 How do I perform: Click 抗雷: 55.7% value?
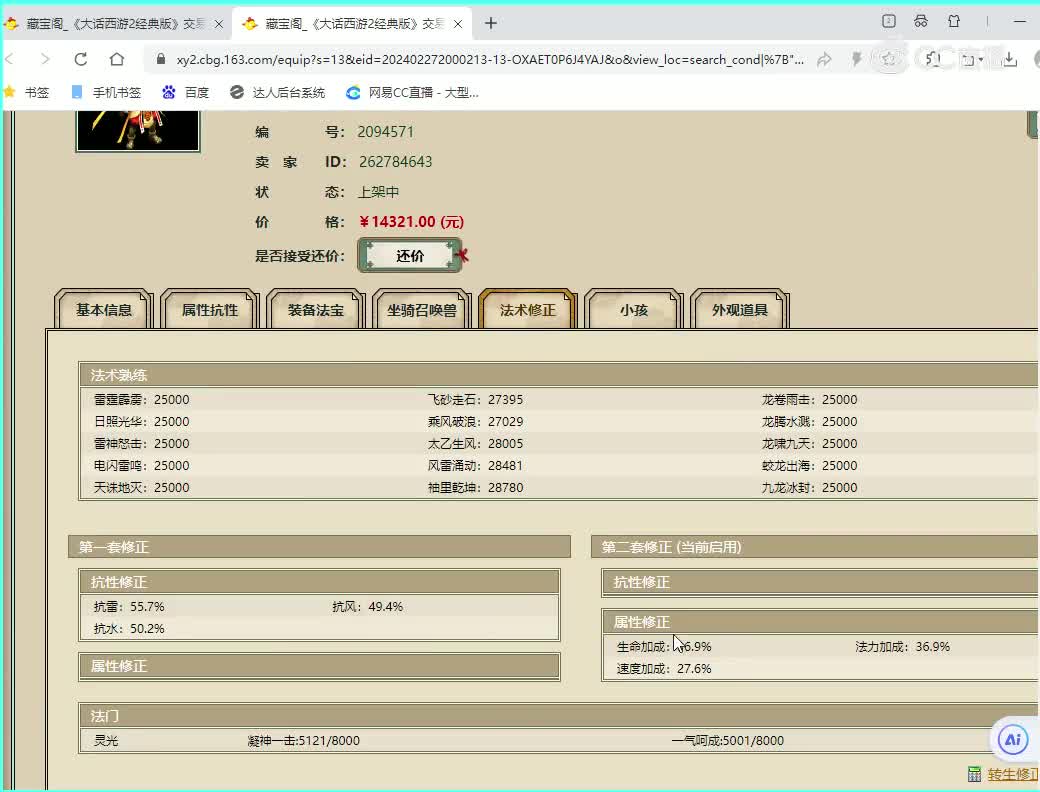click(129, 606)
